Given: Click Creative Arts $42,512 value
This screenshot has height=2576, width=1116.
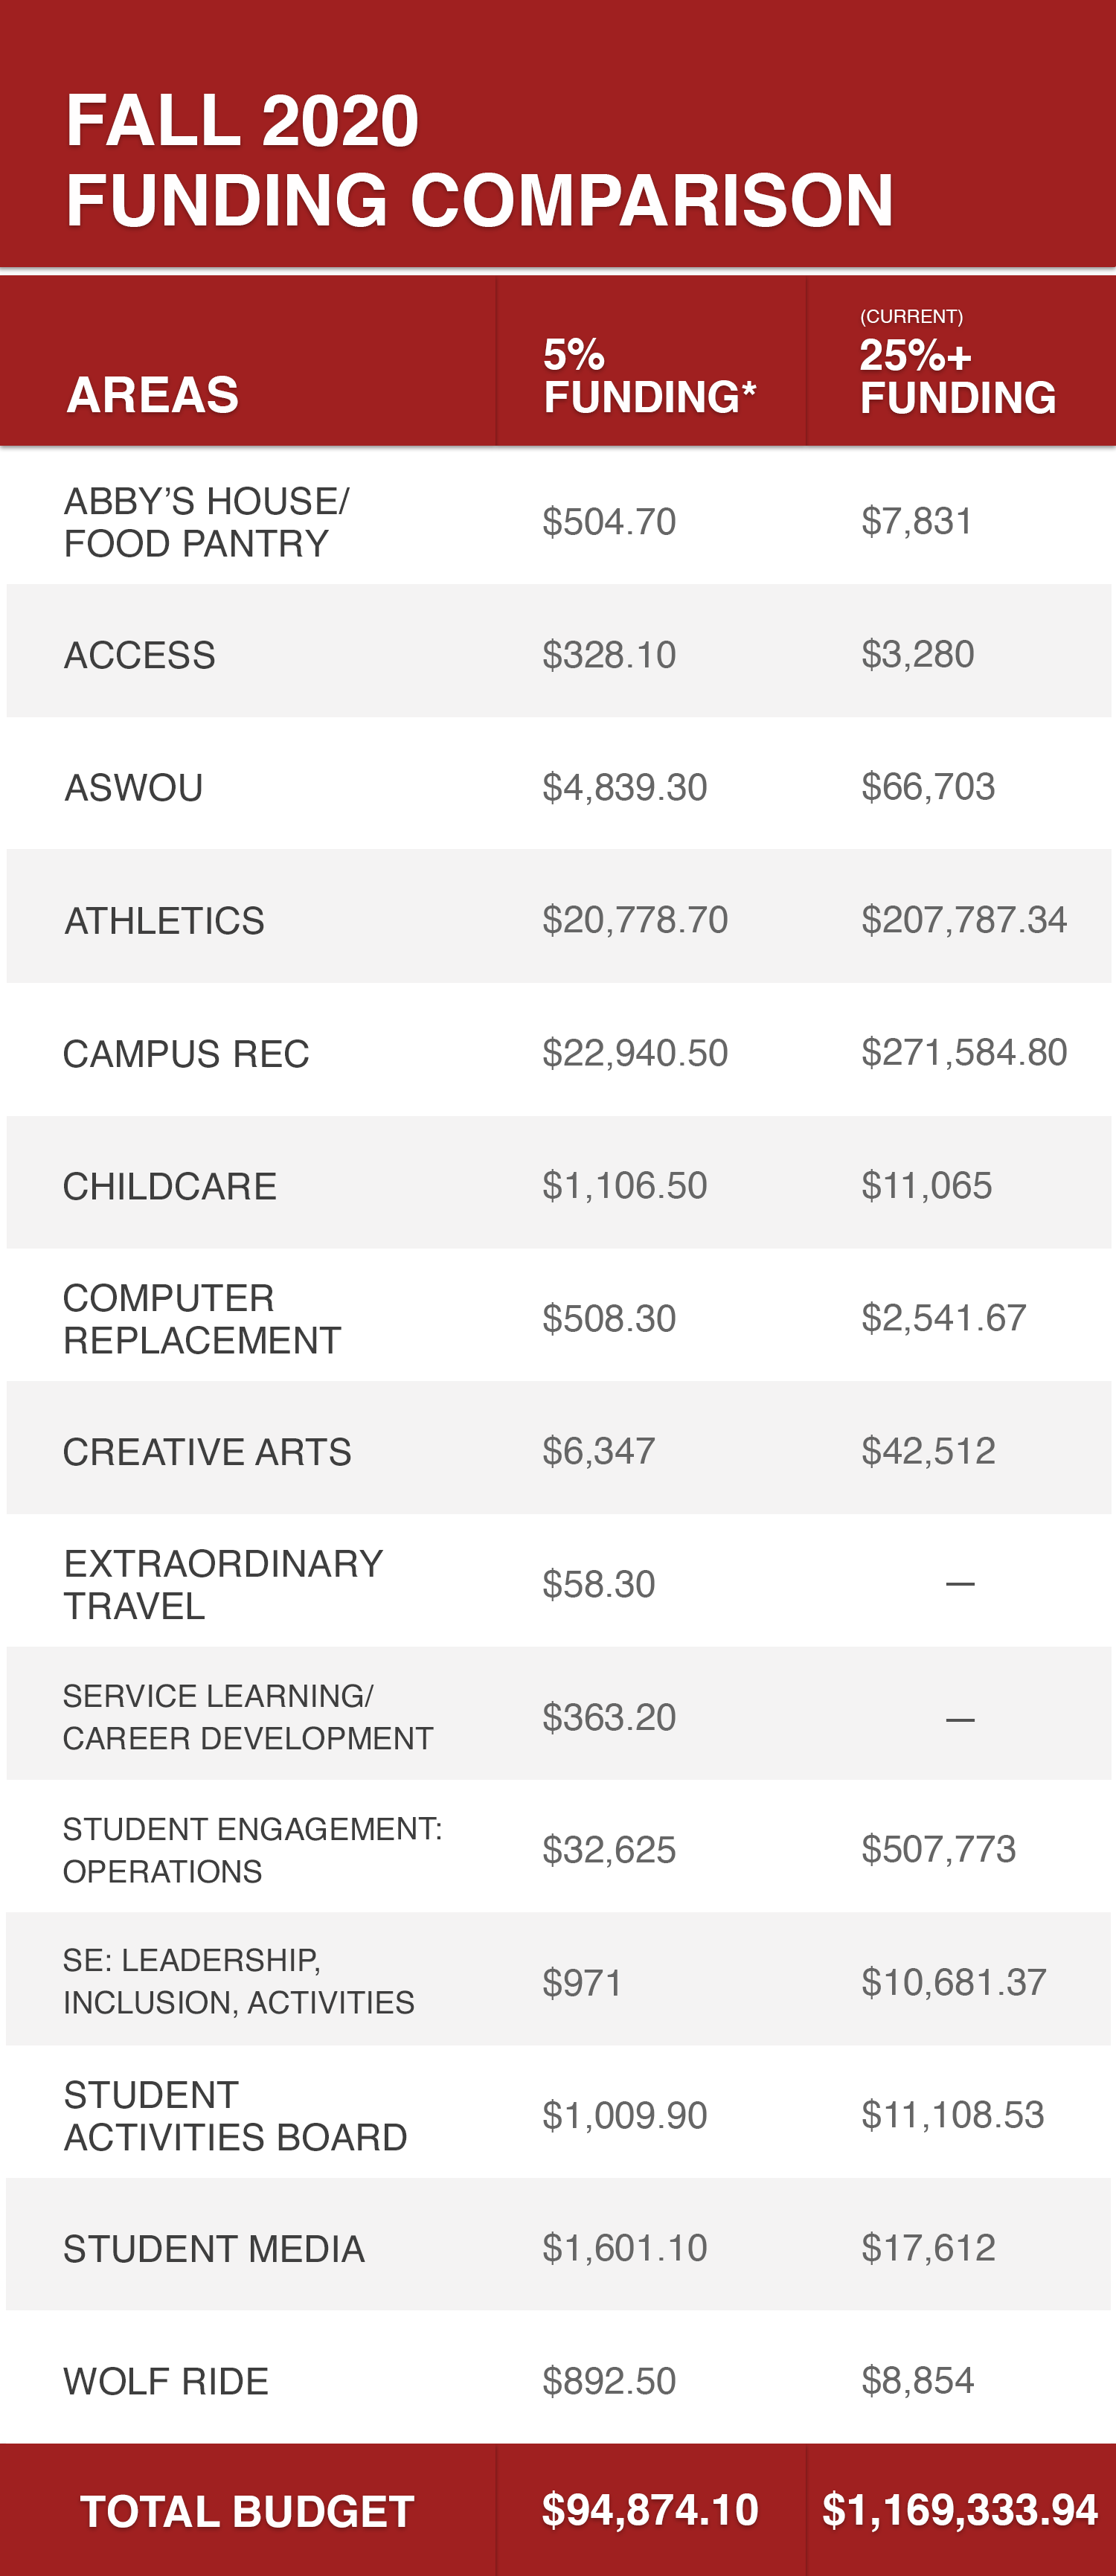Looking at the screenshot, I should point(928,1451).
